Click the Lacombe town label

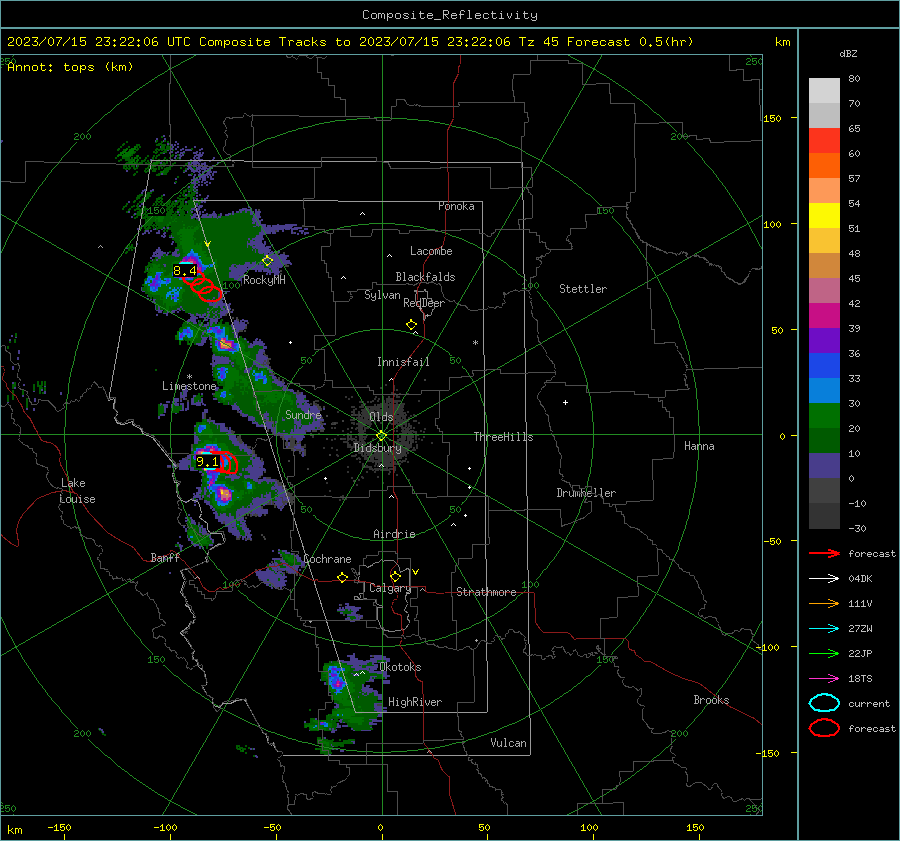pyautogui.click(x=431, y=251)
